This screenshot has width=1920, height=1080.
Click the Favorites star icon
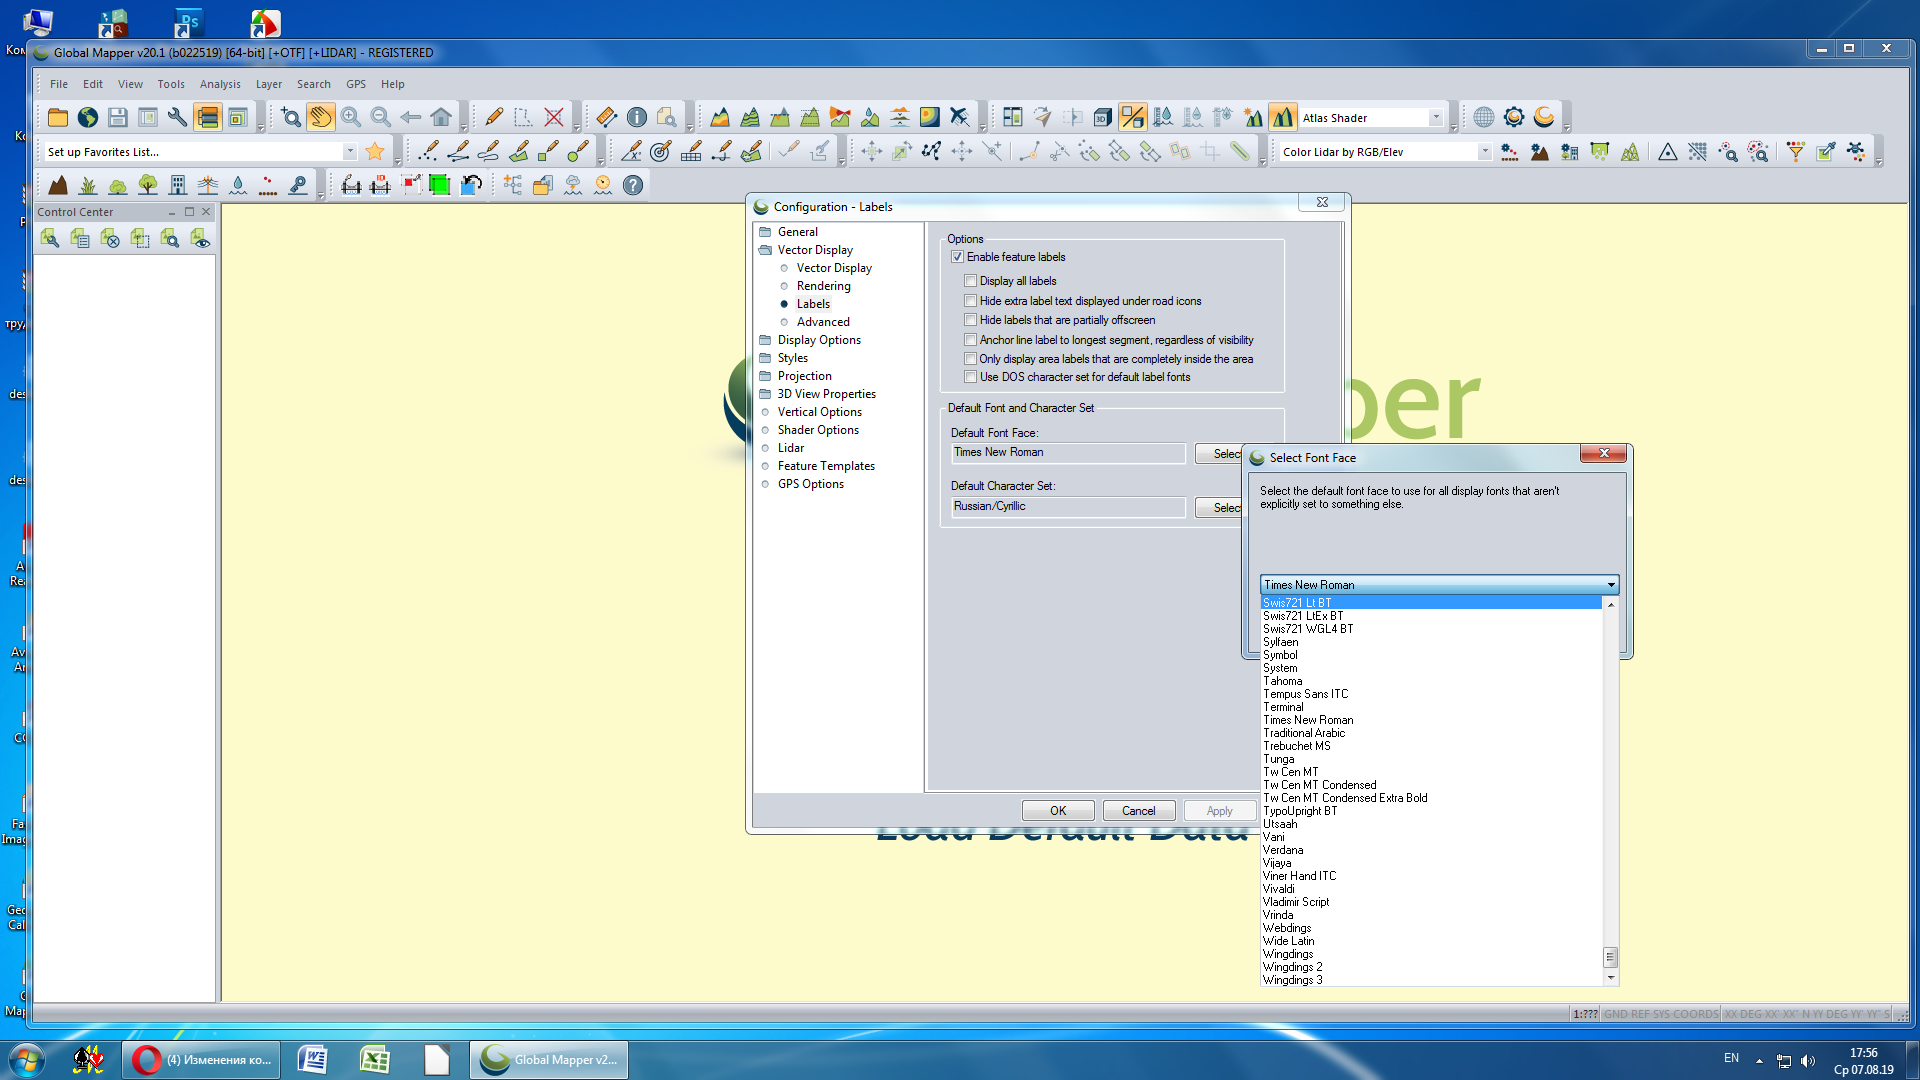375,152
